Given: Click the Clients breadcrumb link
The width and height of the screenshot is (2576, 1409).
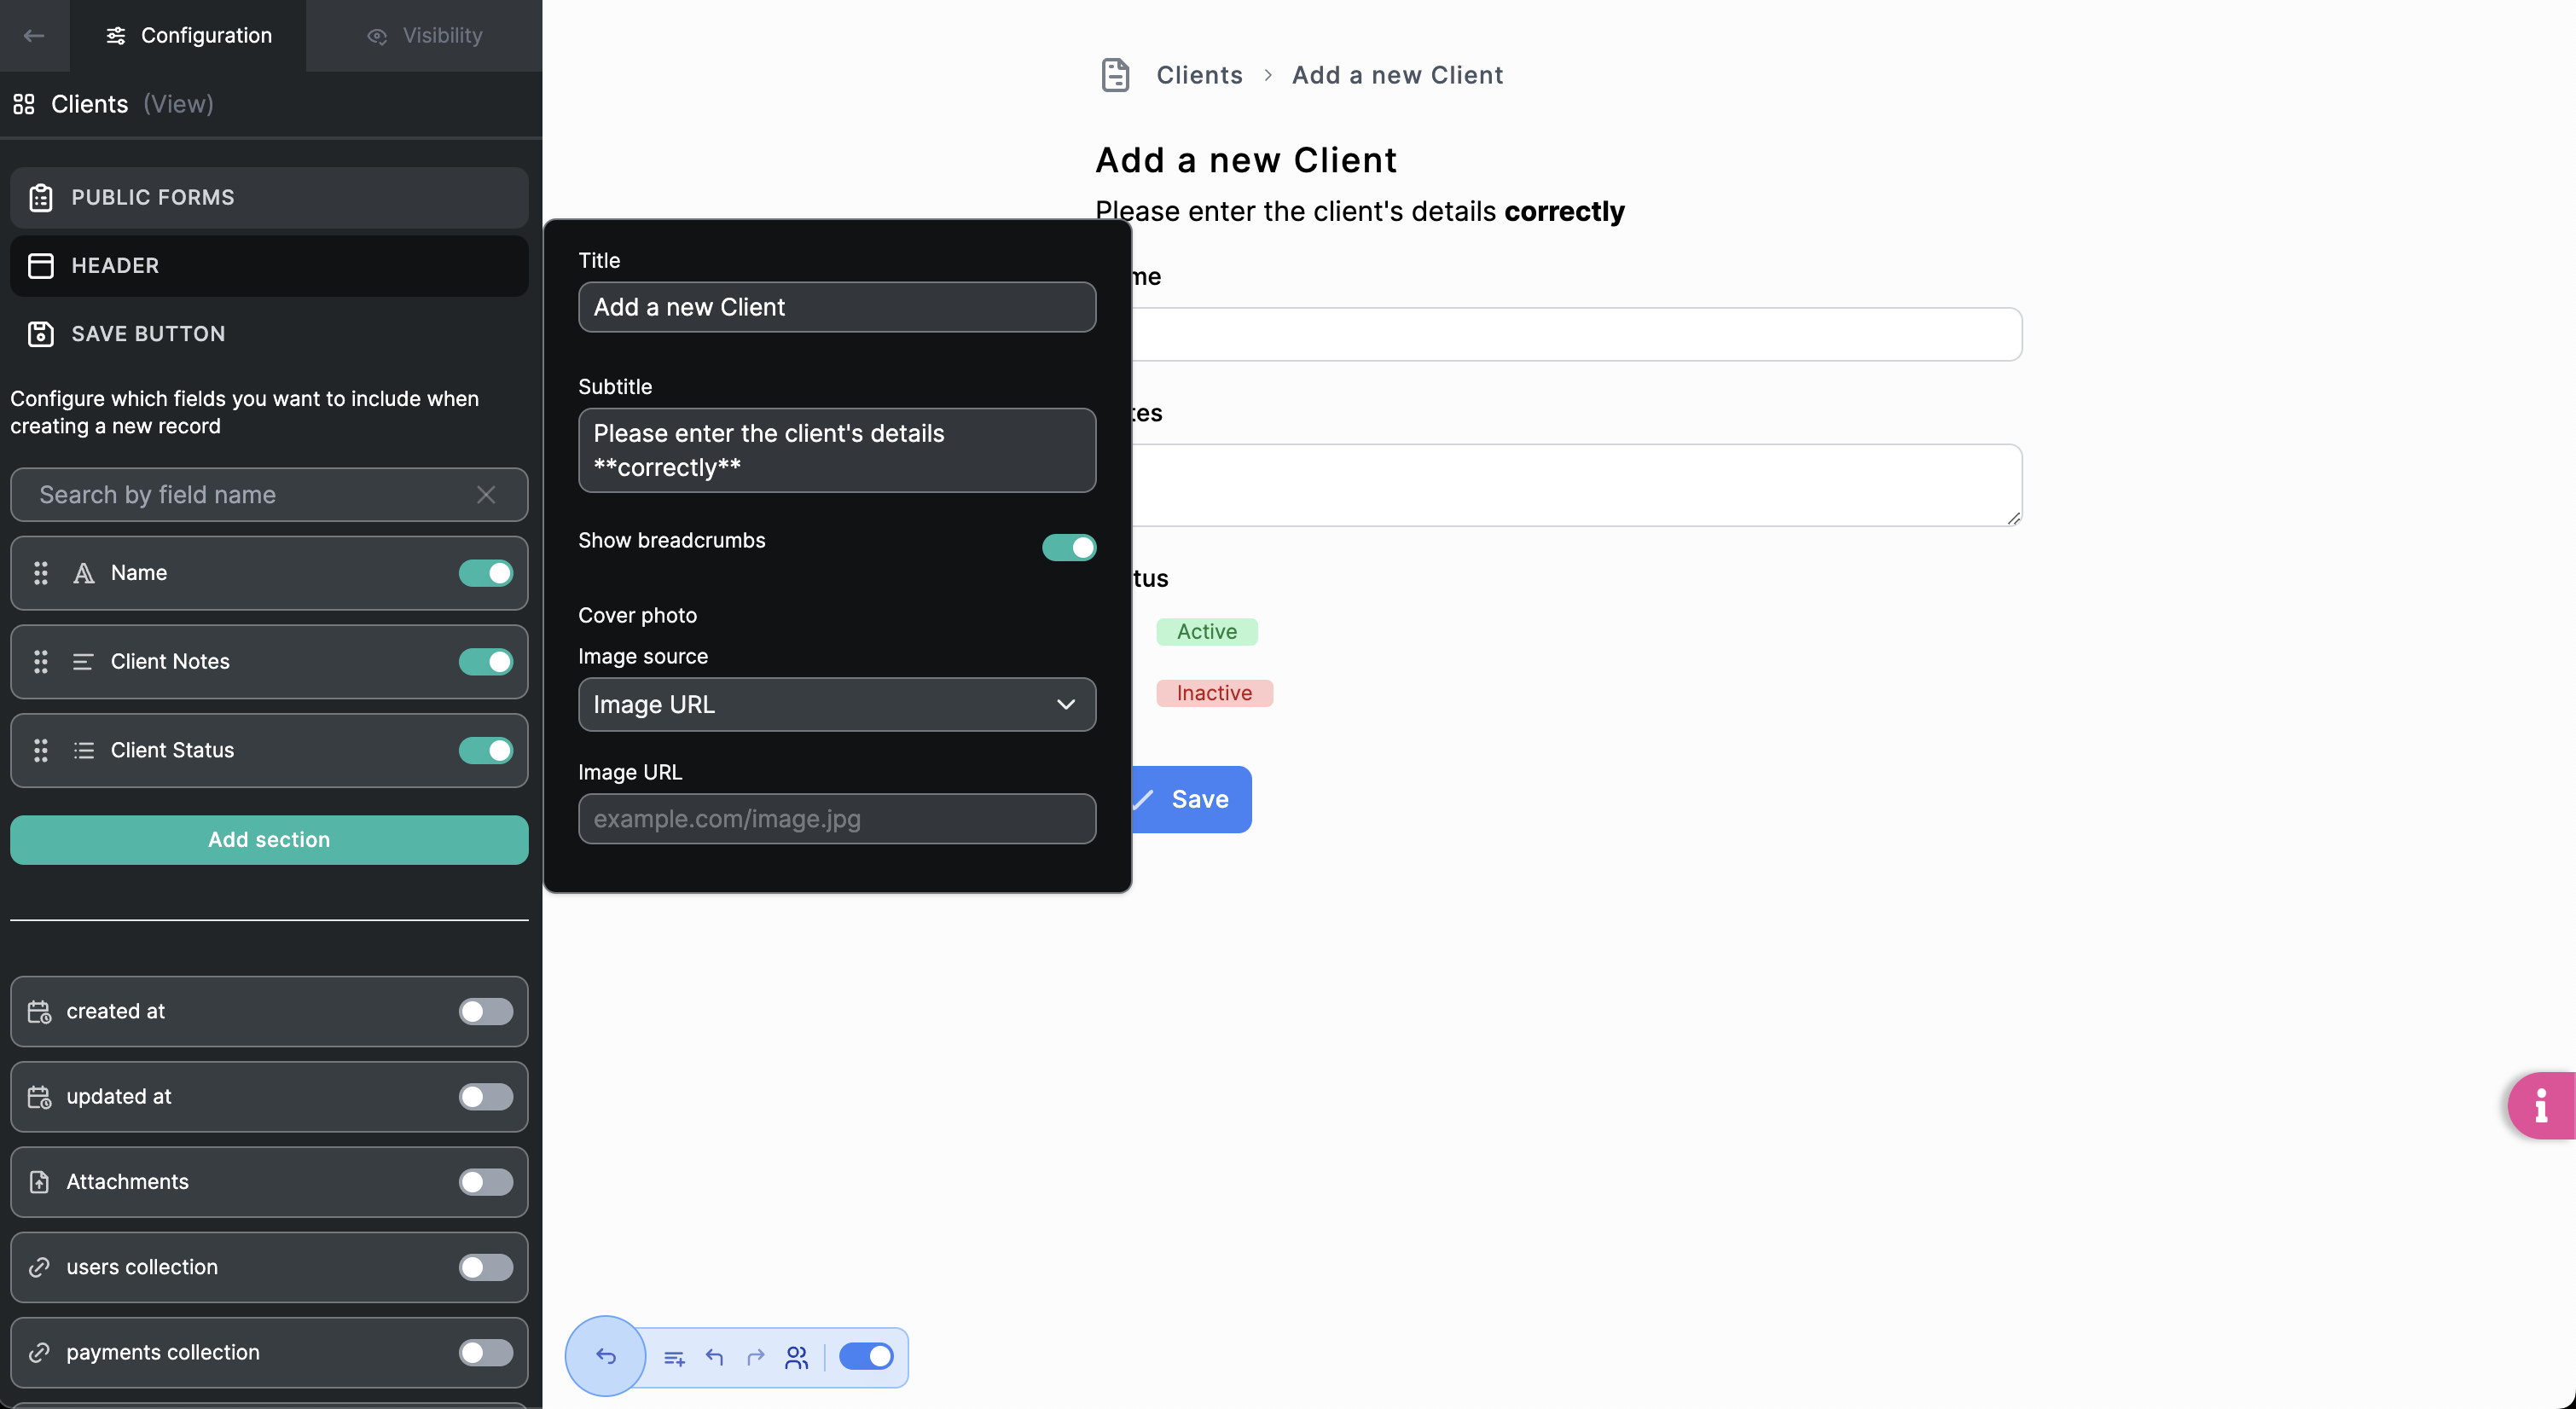Looking at the screenshot, I should pos(1199,75).
